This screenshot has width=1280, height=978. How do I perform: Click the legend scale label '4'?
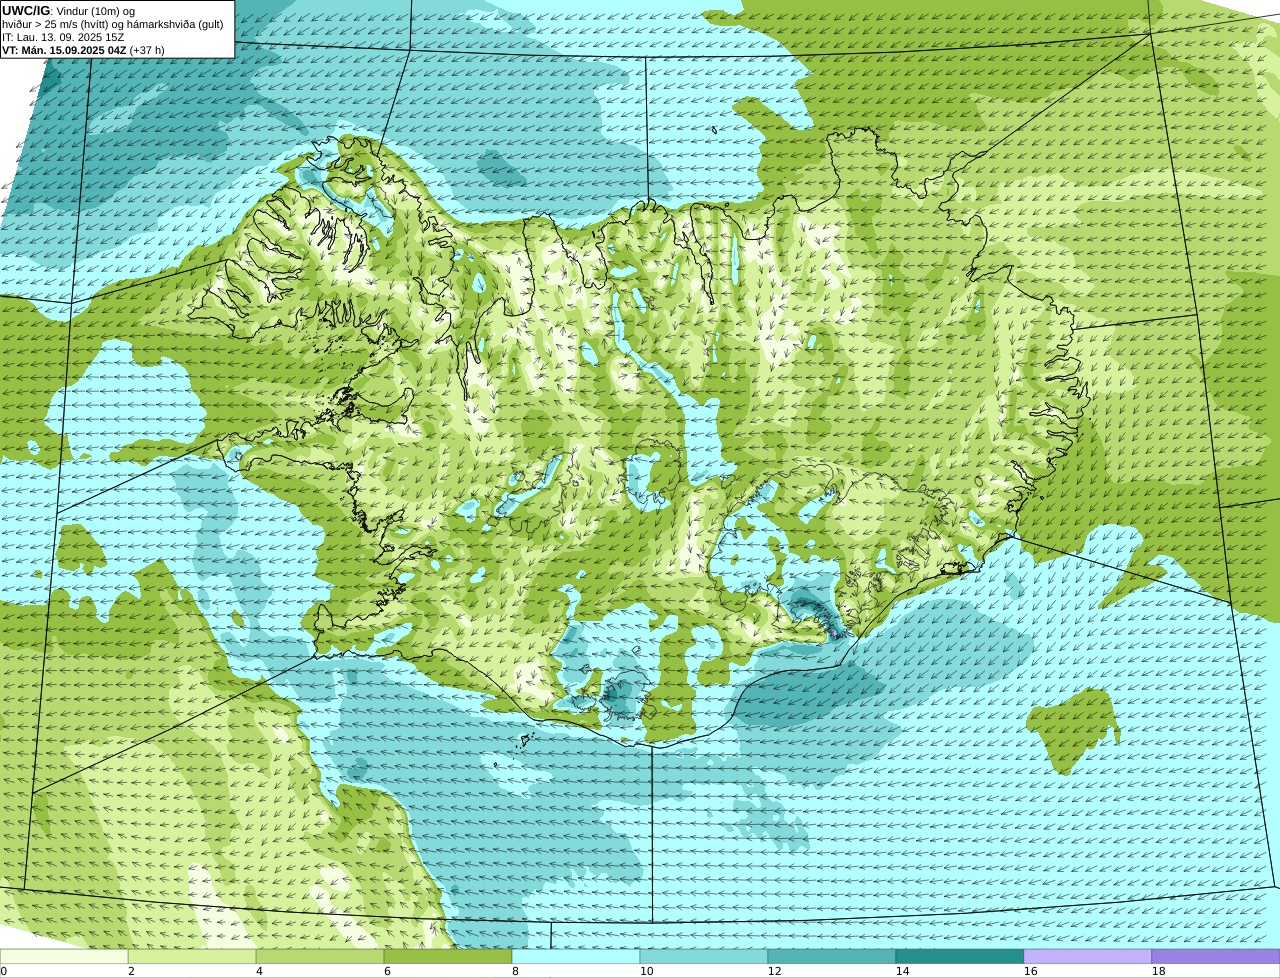[259, 971]
